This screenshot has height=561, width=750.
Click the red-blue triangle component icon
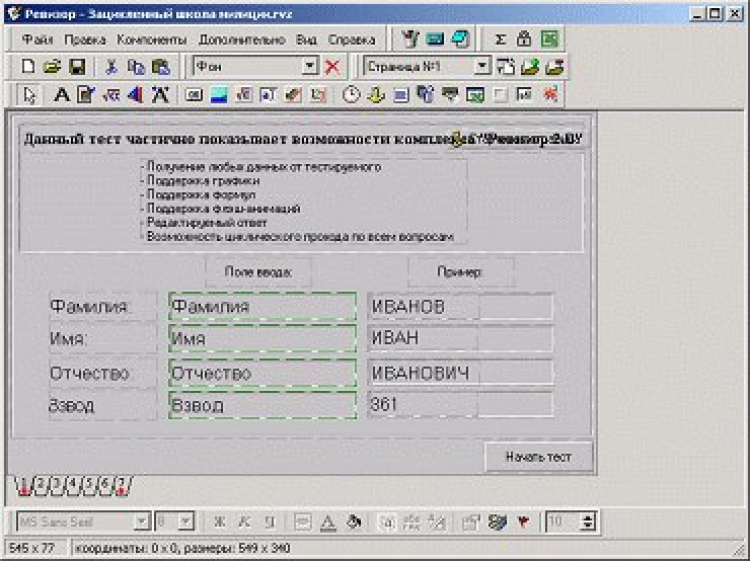[135, 95]
